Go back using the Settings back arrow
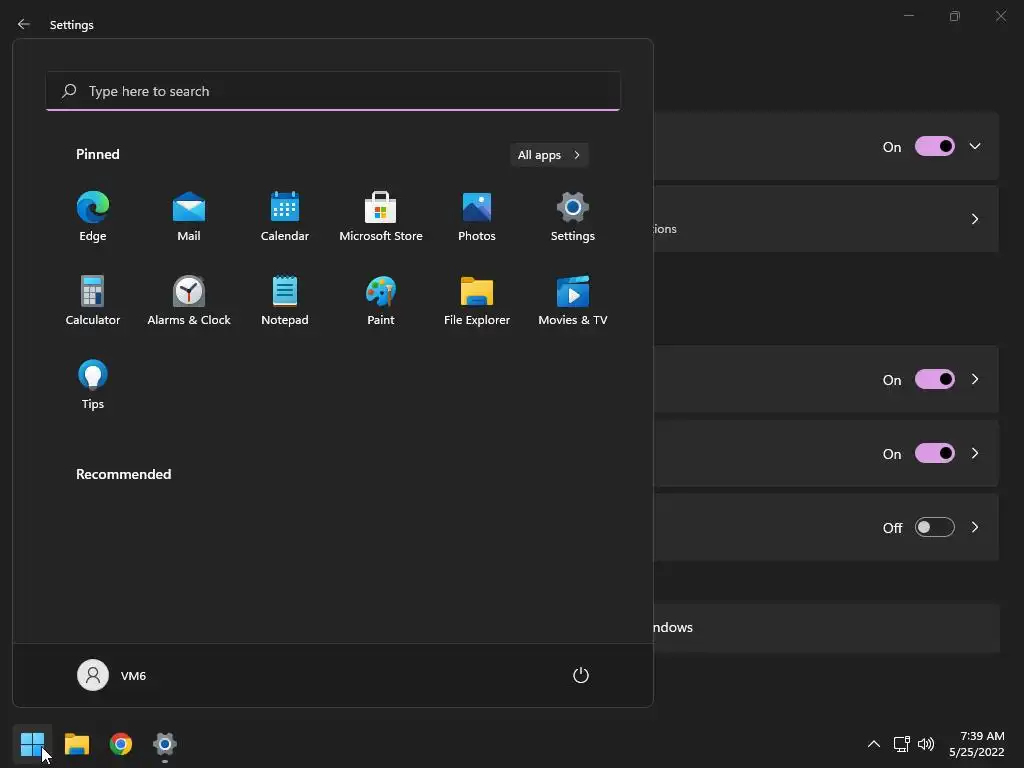 tap(24, 24)
